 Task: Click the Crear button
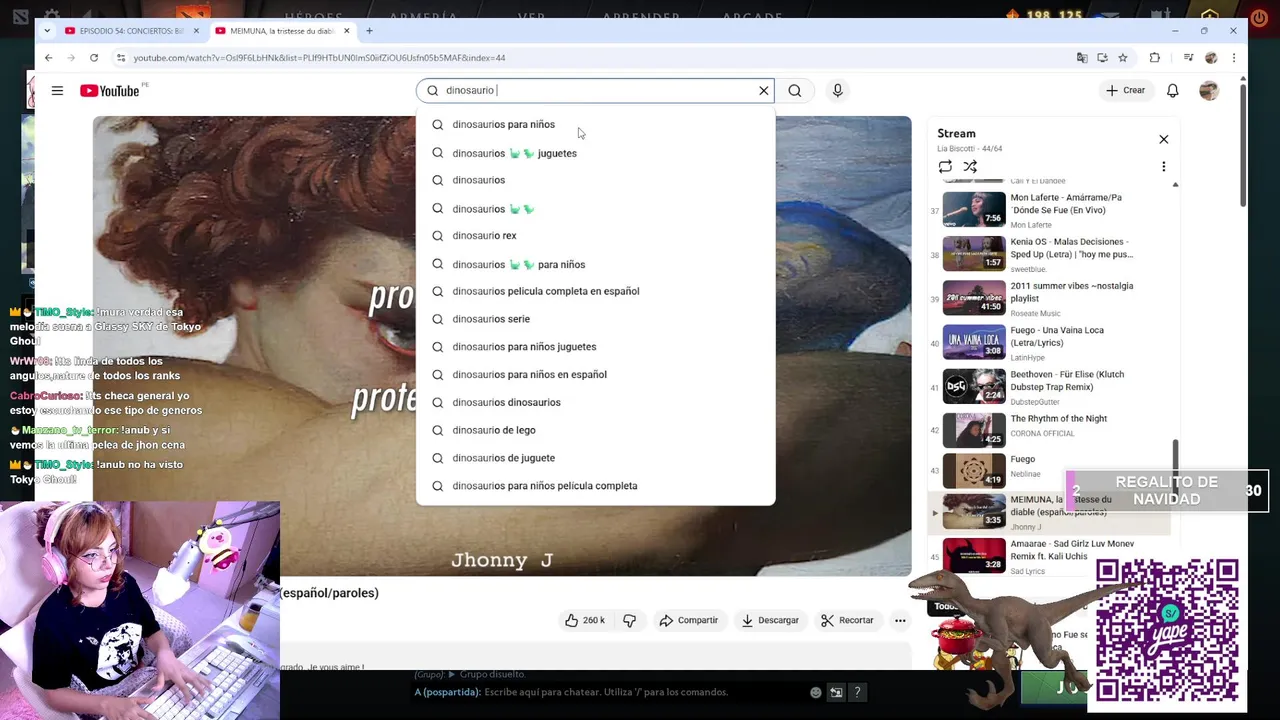coord(1125,91)
